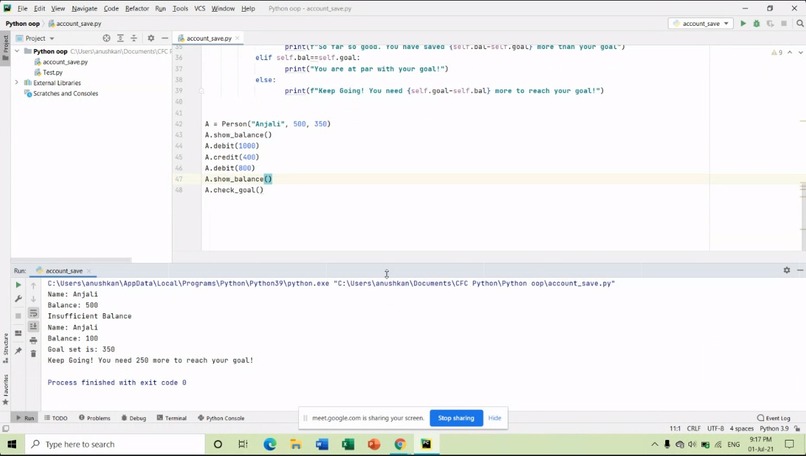The image size is (806, 456).
Task: Hide the Project panel with minus icon
Action: pos(164,38)
